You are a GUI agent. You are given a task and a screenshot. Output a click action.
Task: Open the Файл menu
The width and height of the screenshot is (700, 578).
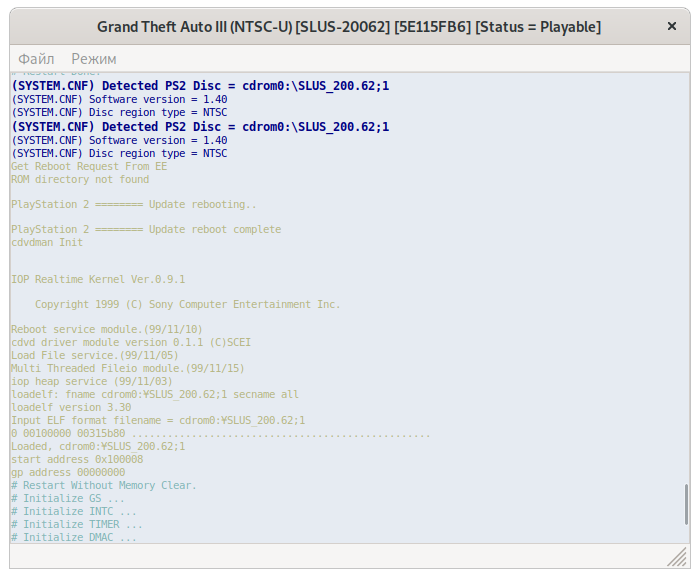tap(36, 59)
